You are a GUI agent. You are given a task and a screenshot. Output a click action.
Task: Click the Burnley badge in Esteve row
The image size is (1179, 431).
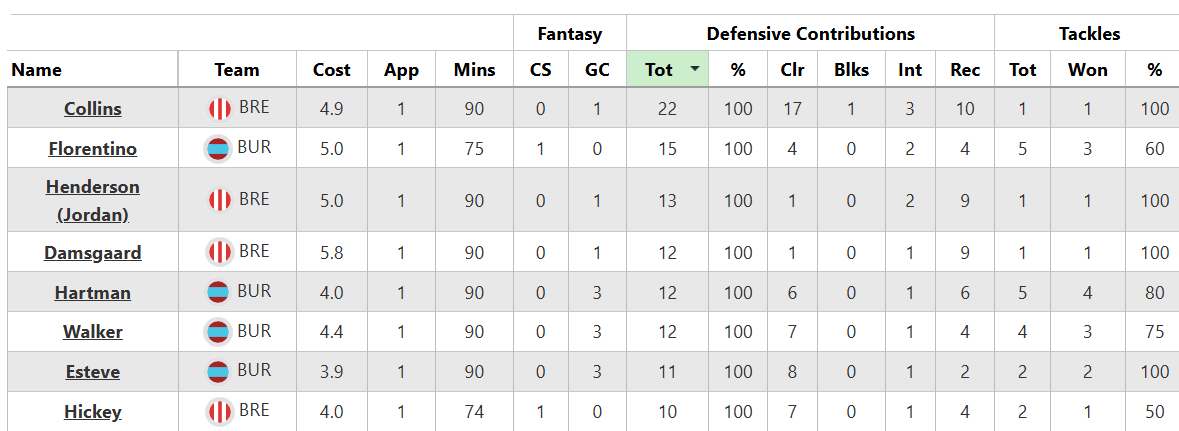click(x=217, y=371)
